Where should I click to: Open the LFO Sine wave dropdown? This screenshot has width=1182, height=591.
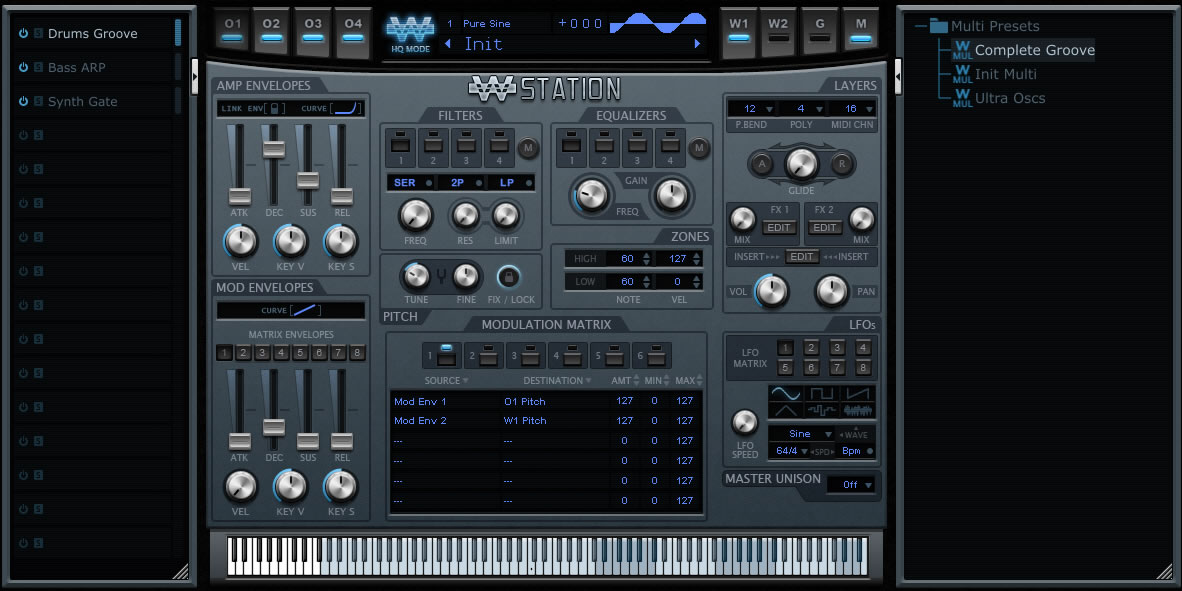point(802,434)
